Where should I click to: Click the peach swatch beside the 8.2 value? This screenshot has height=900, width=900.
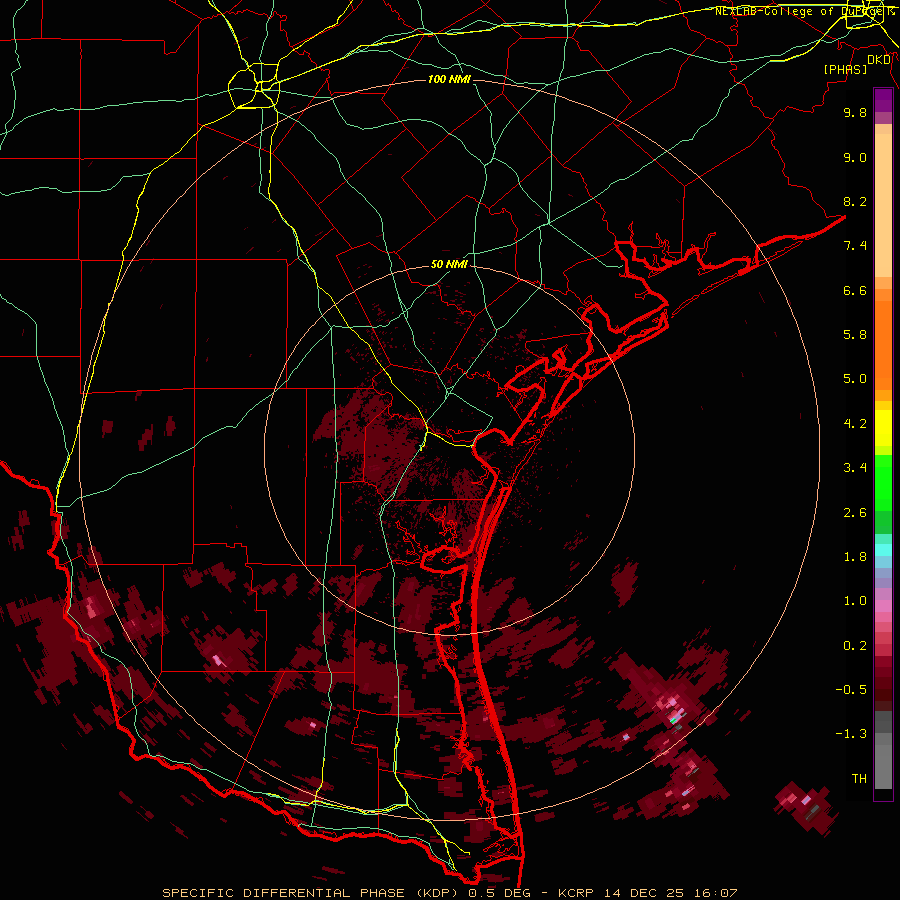pyautogui.click(x=883, y=205)
